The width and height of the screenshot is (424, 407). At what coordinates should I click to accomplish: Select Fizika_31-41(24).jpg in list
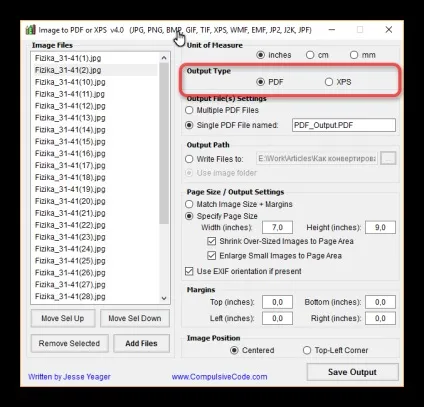tap(95, 249)
